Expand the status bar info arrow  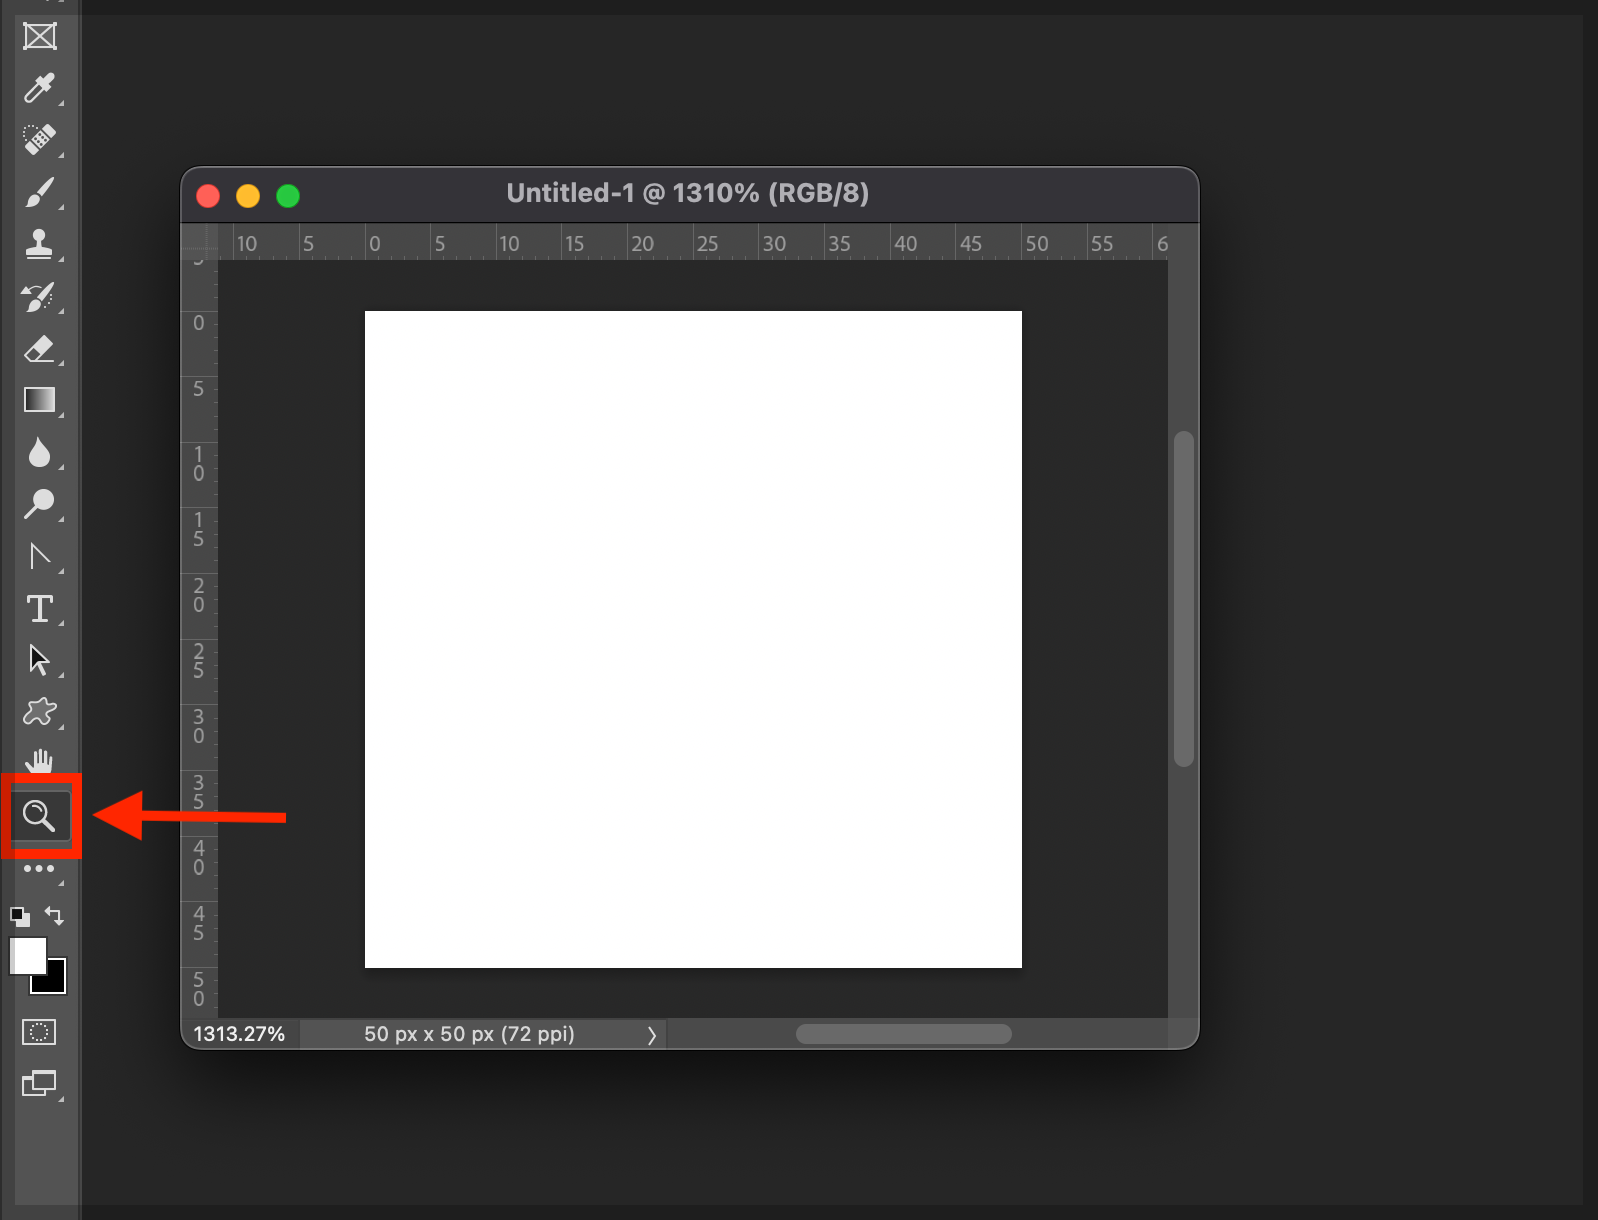(652, 1035)
